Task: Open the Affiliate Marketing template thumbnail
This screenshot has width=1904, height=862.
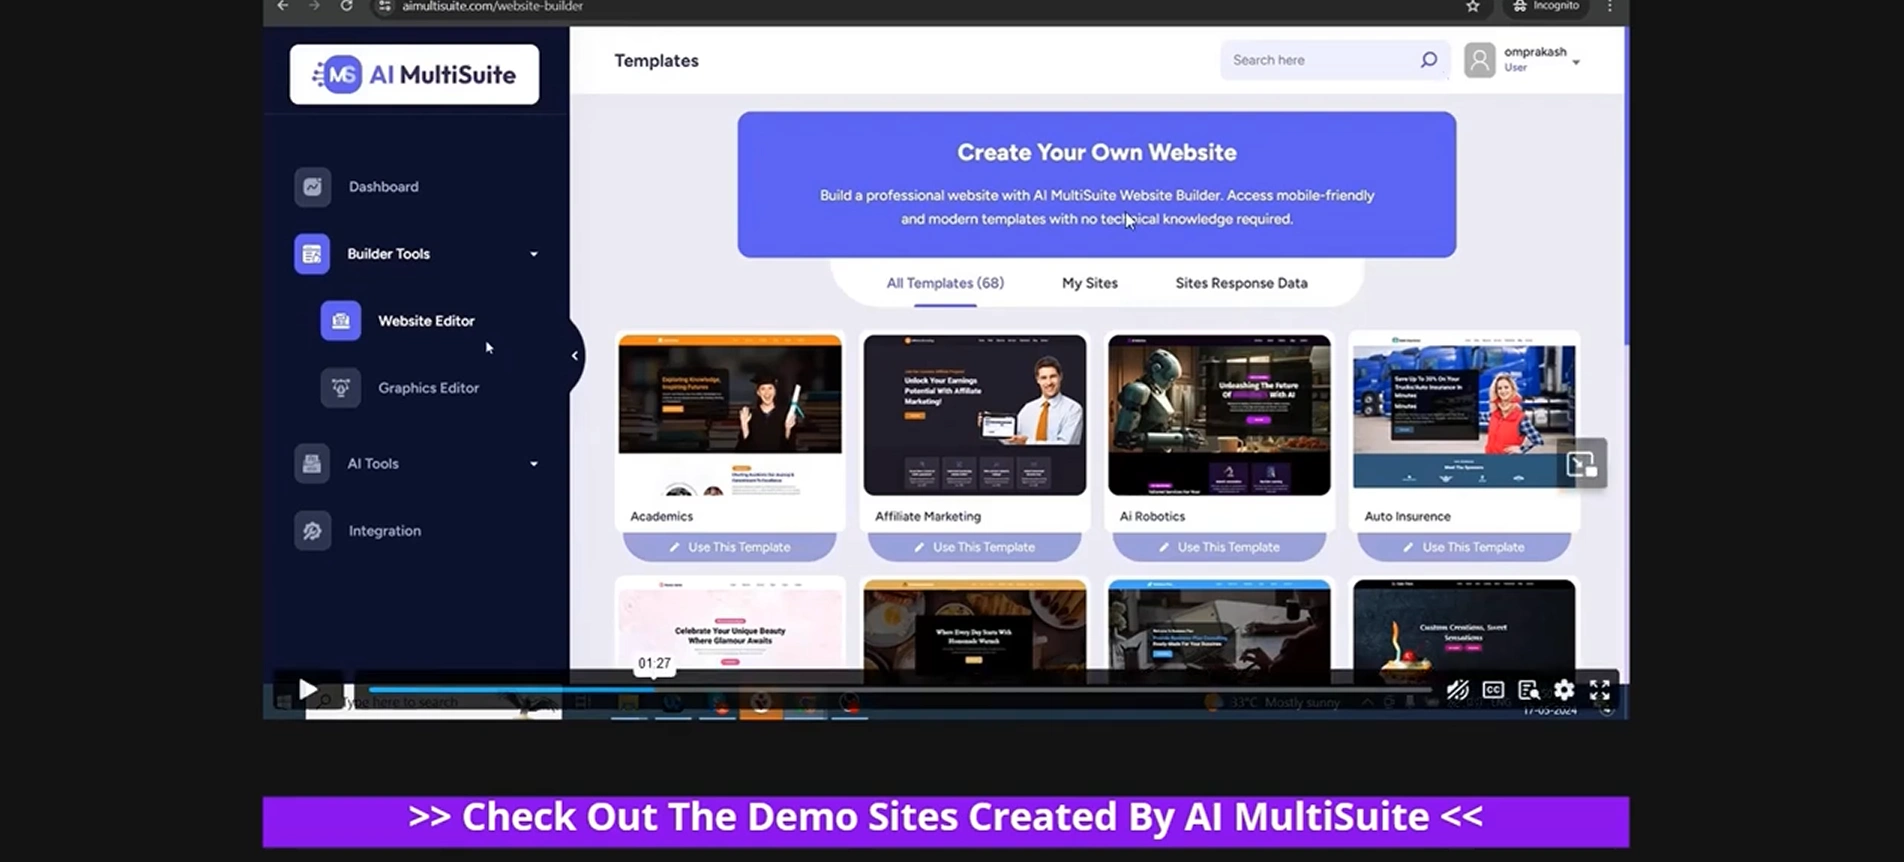Action: 975,415
